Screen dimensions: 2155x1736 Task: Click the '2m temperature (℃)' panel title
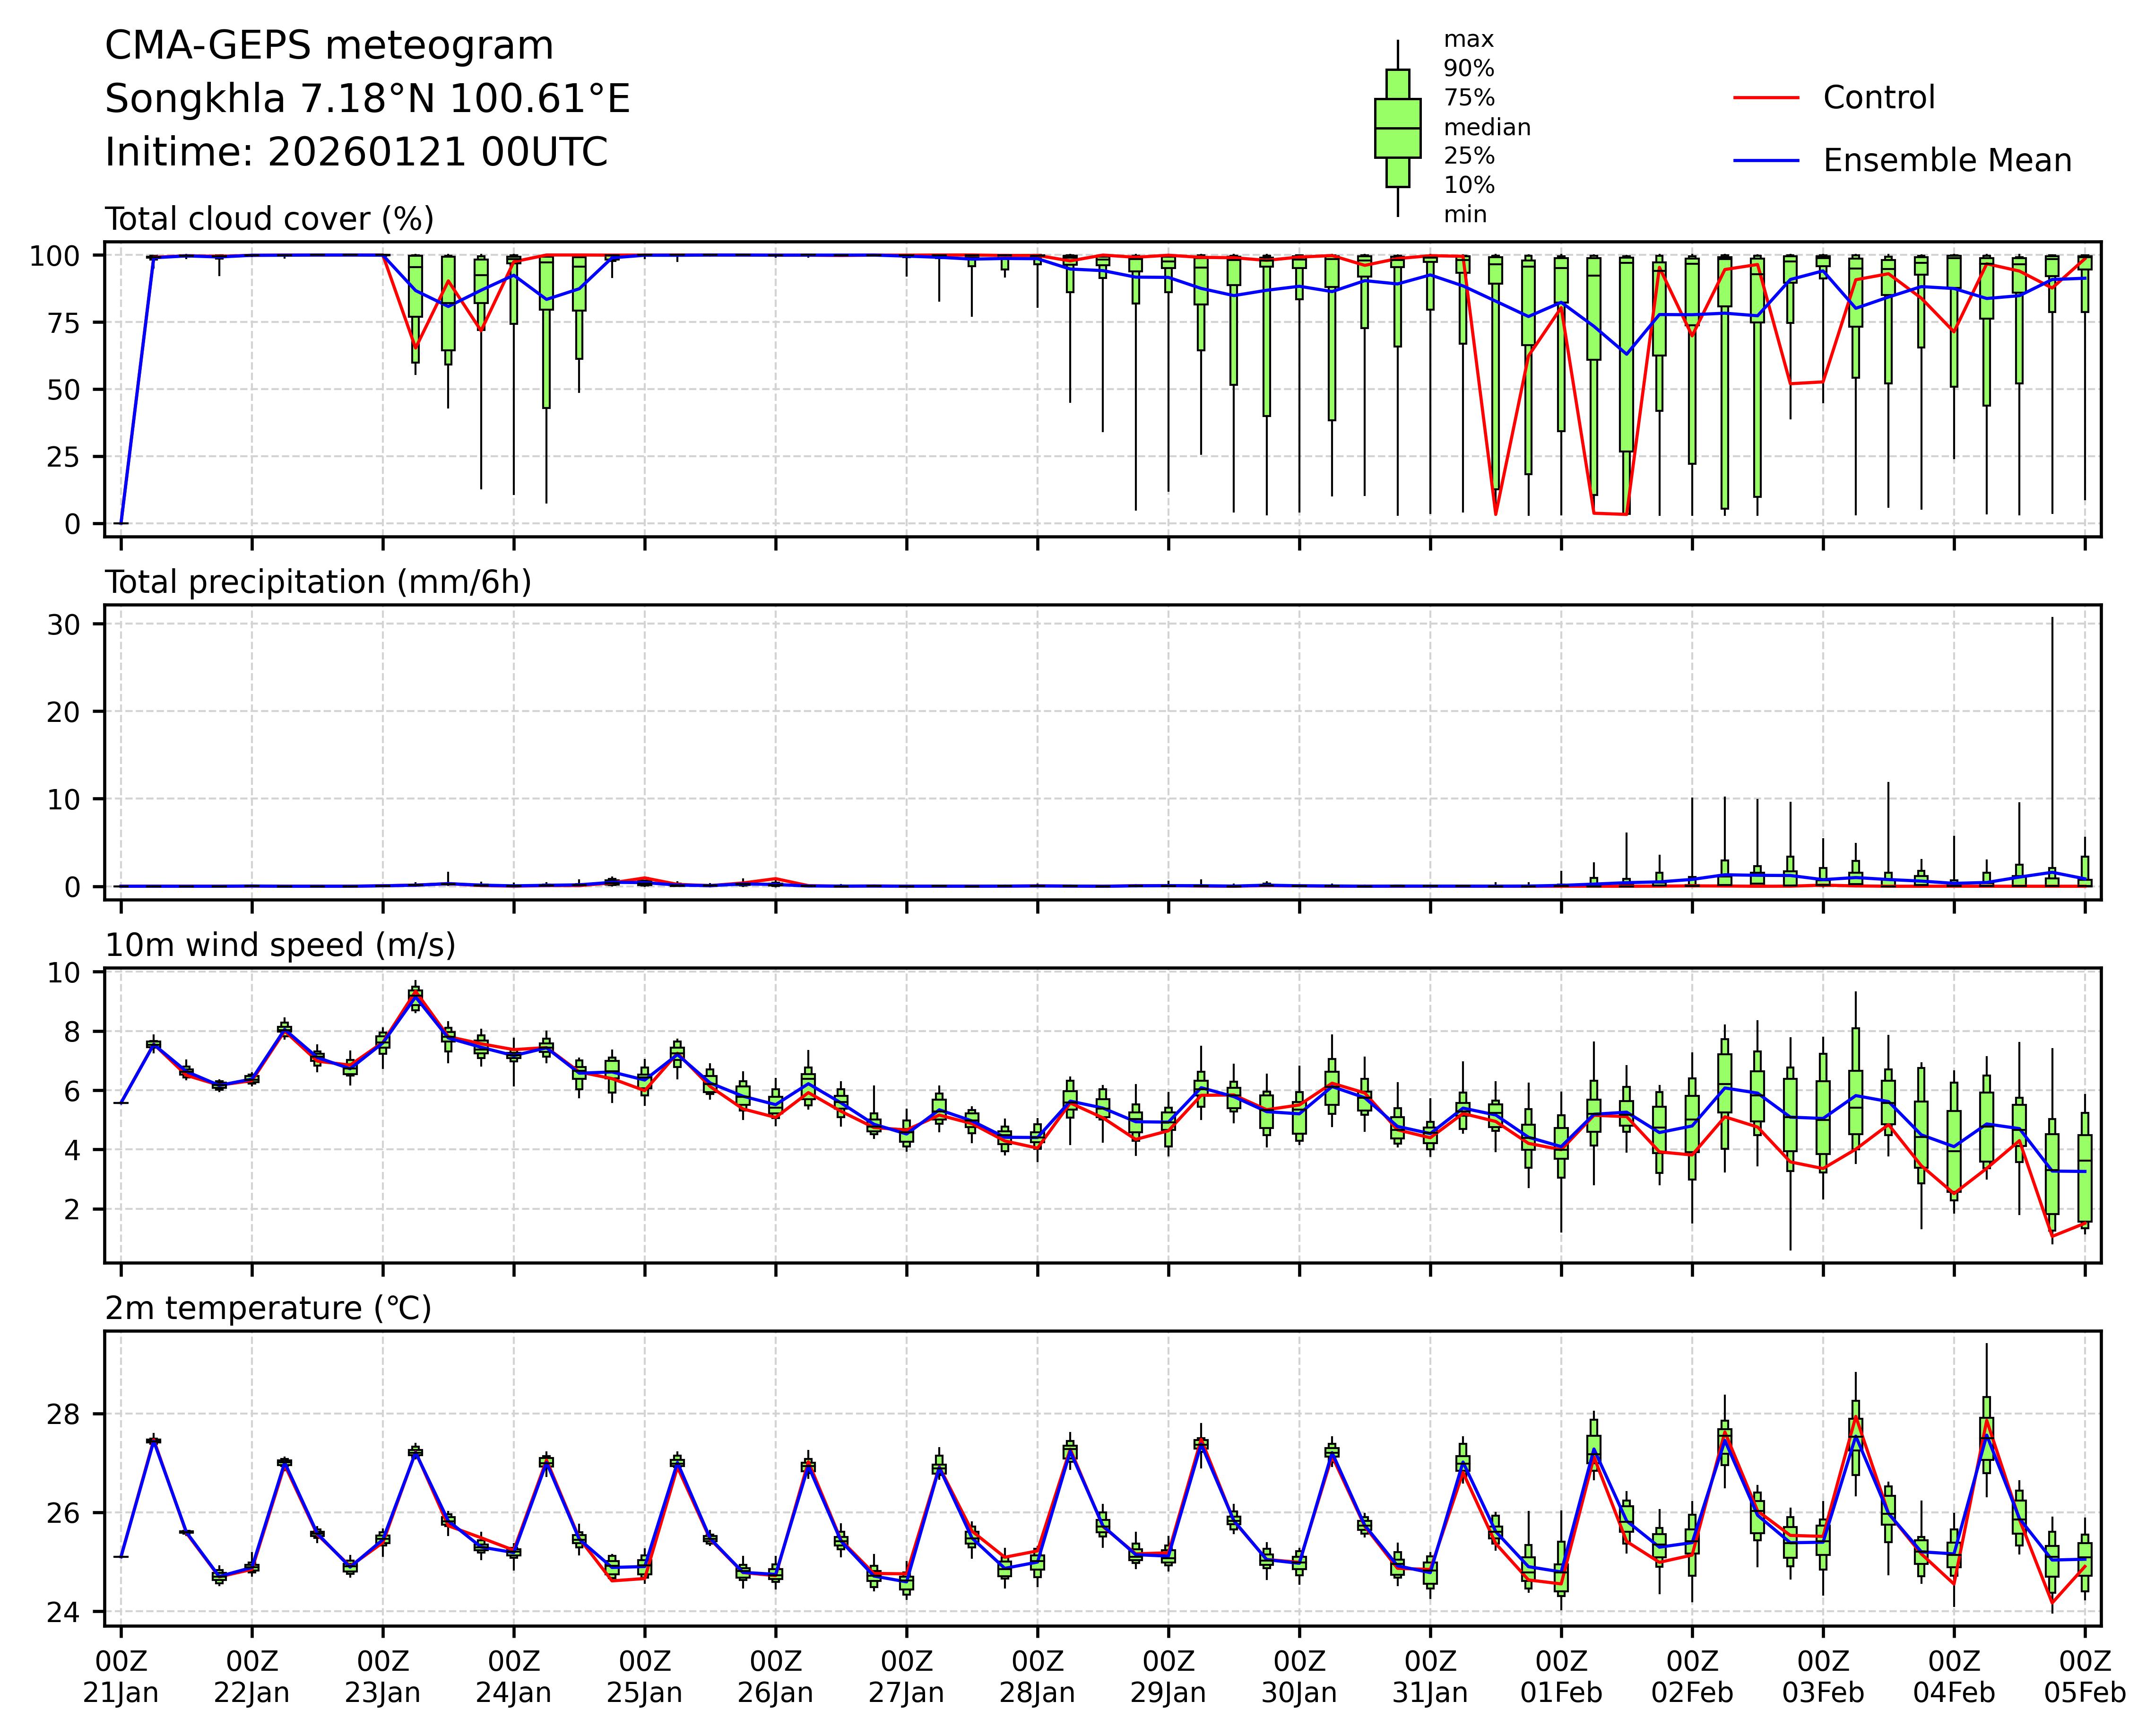[x=268, y=1308]
